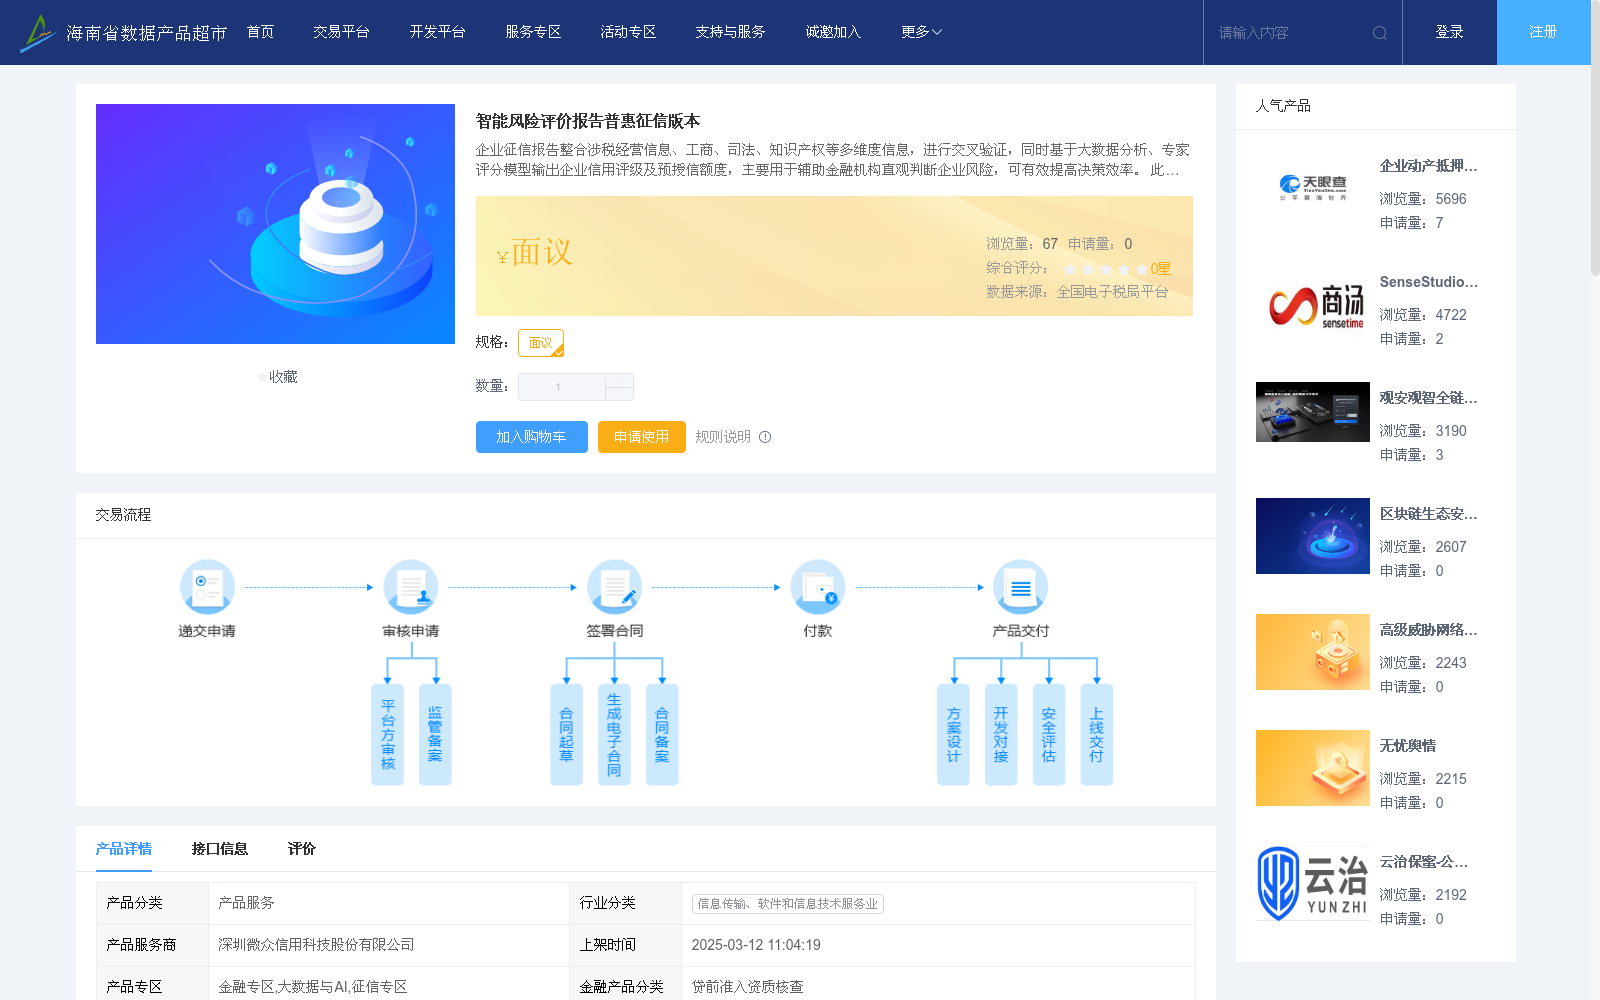Click the info icon next to 规则说明
Image resolution: width=1600 pixels, height=1000 pixels.
(x=765, y=437)
